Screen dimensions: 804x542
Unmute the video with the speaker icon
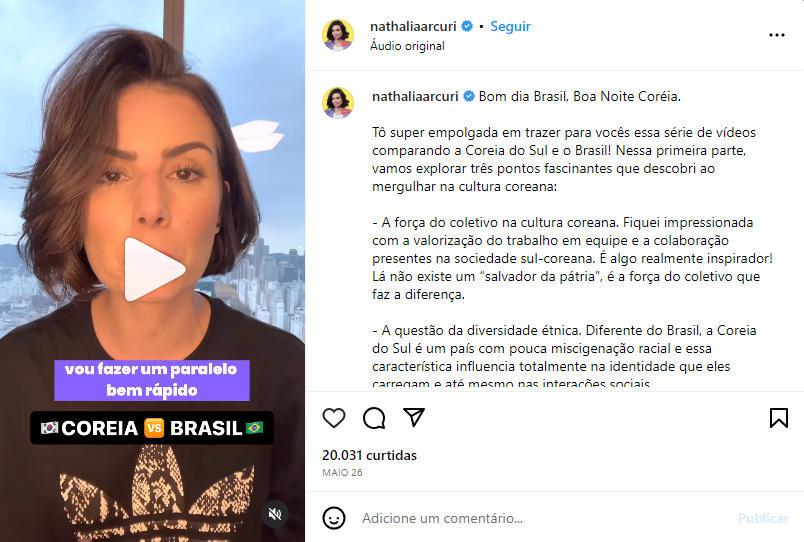[x=275, y=514]
